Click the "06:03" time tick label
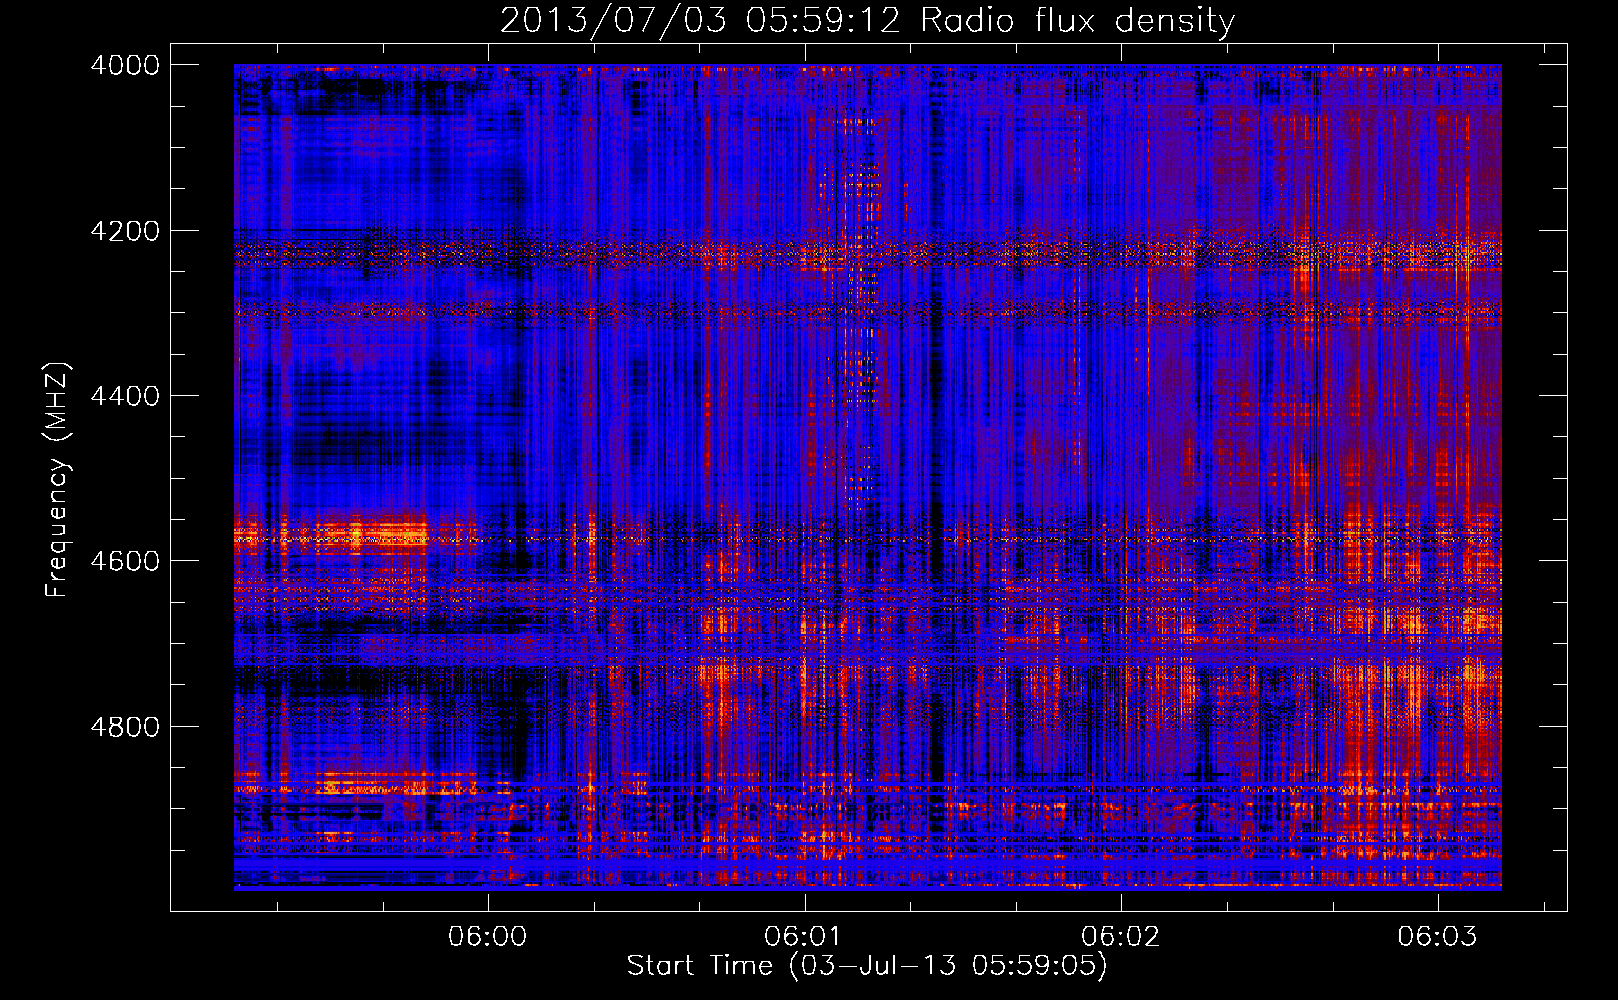 pos(1437,936)
